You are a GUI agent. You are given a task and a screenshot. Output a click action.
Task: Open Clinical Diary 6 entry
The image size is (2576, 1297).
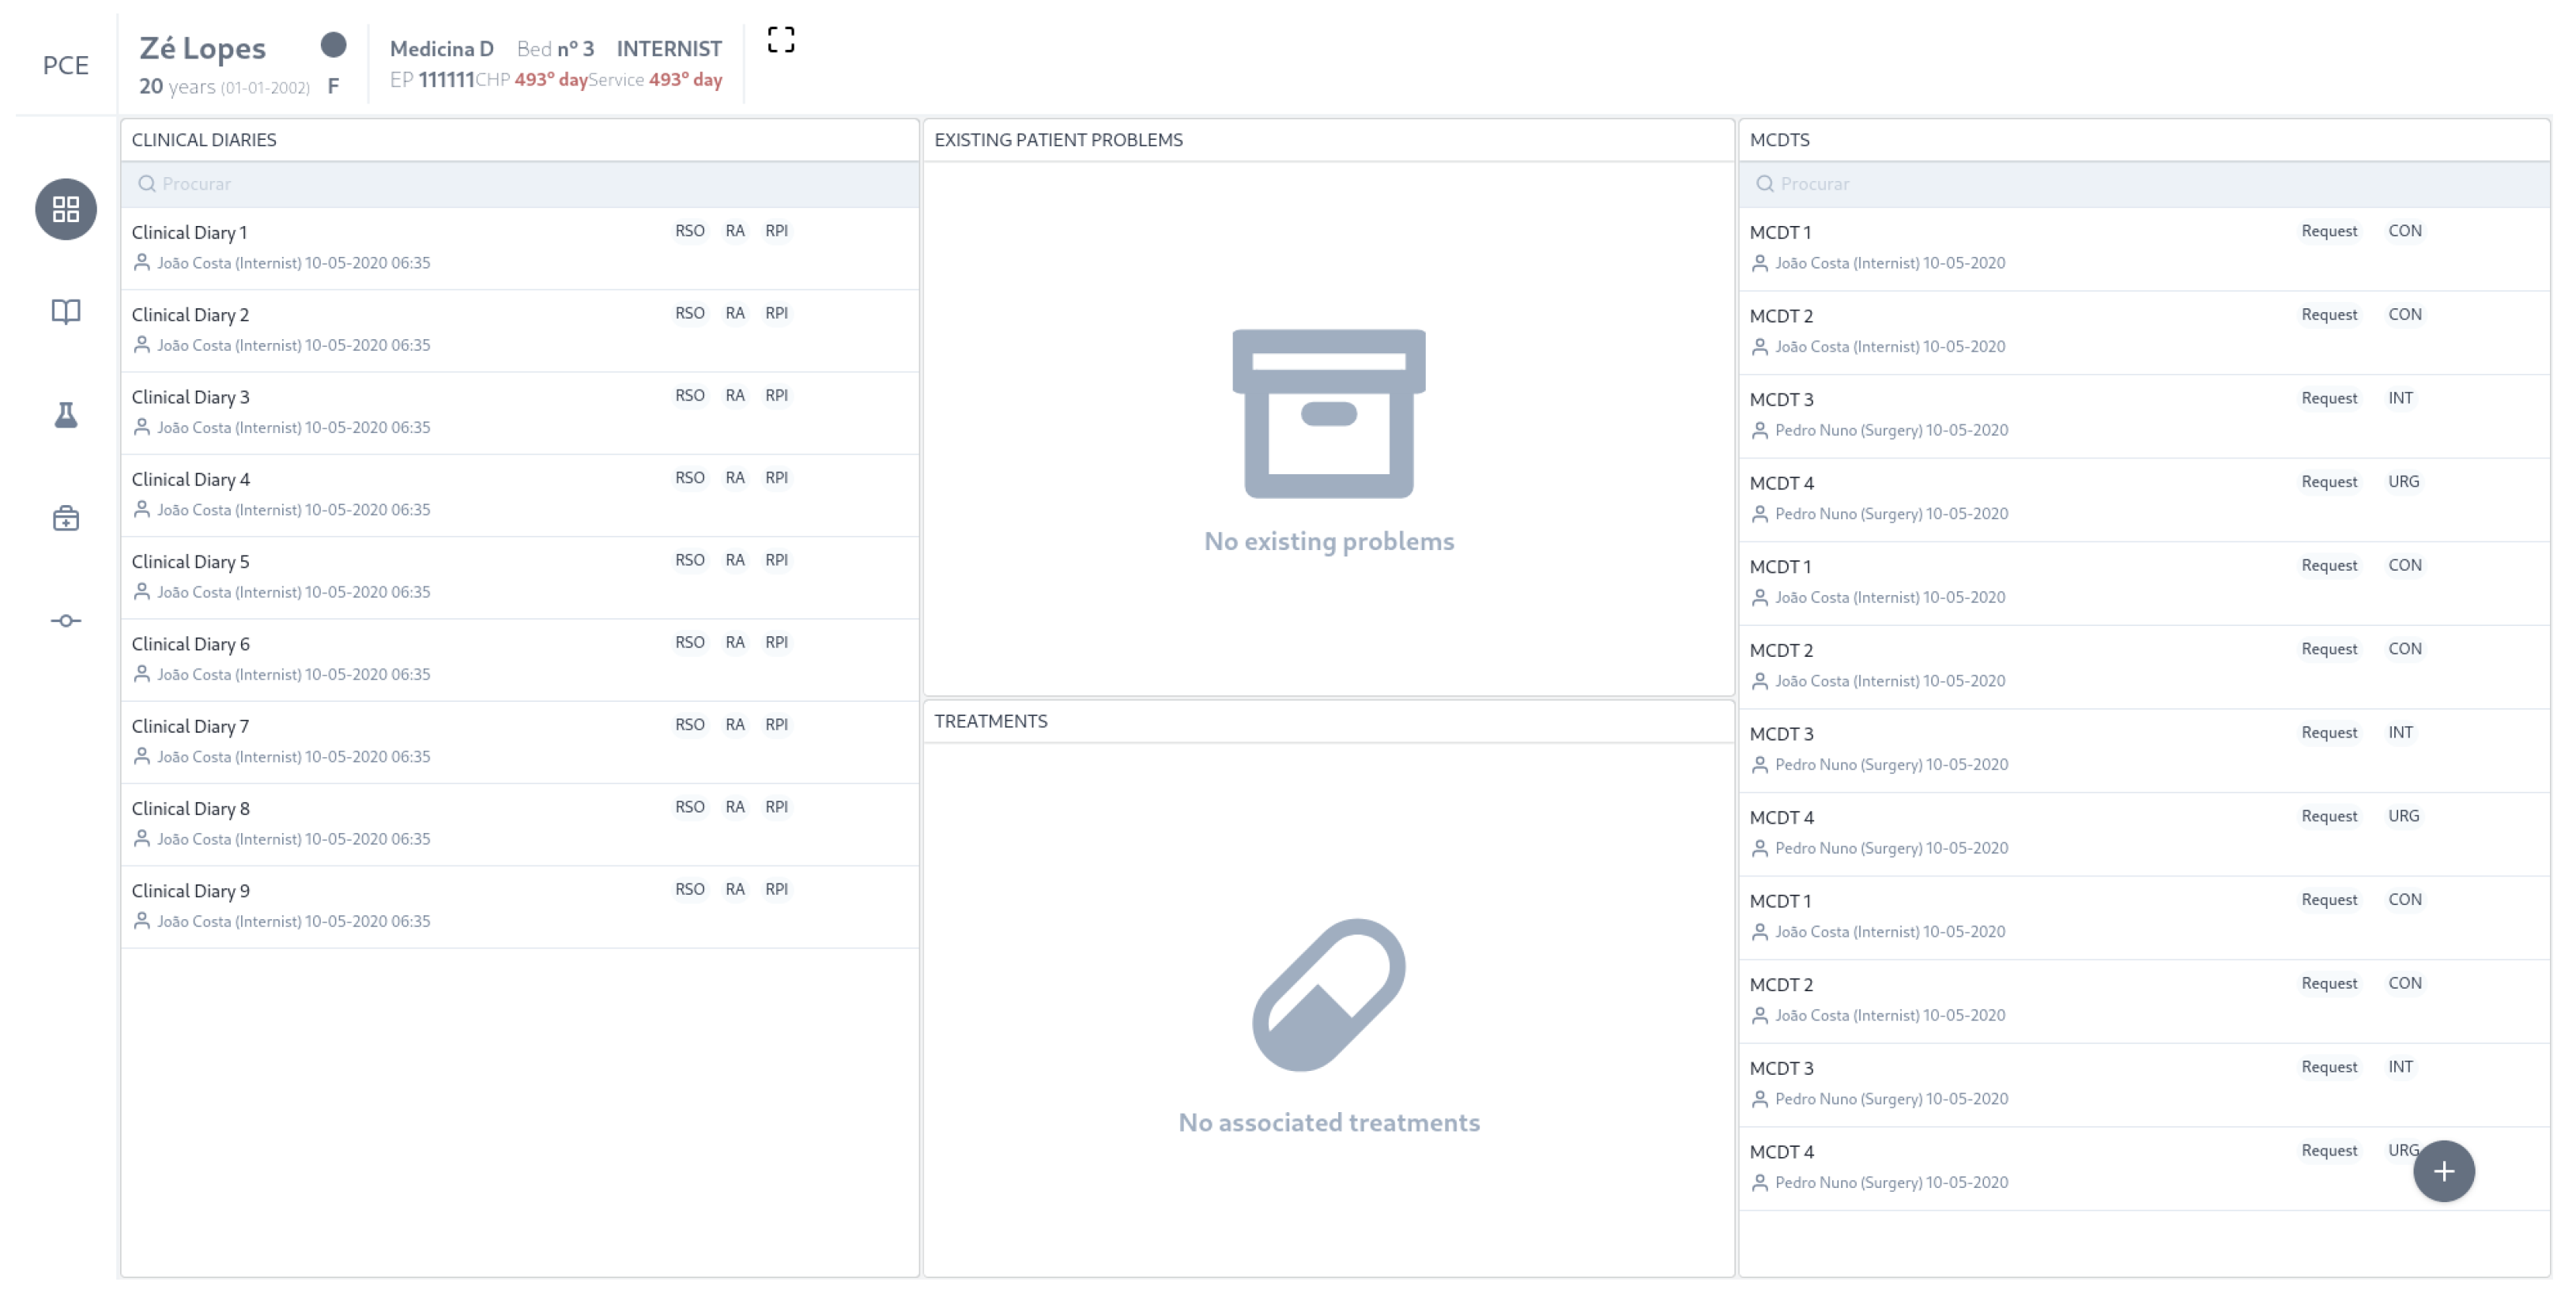click(x=520, y=660)
